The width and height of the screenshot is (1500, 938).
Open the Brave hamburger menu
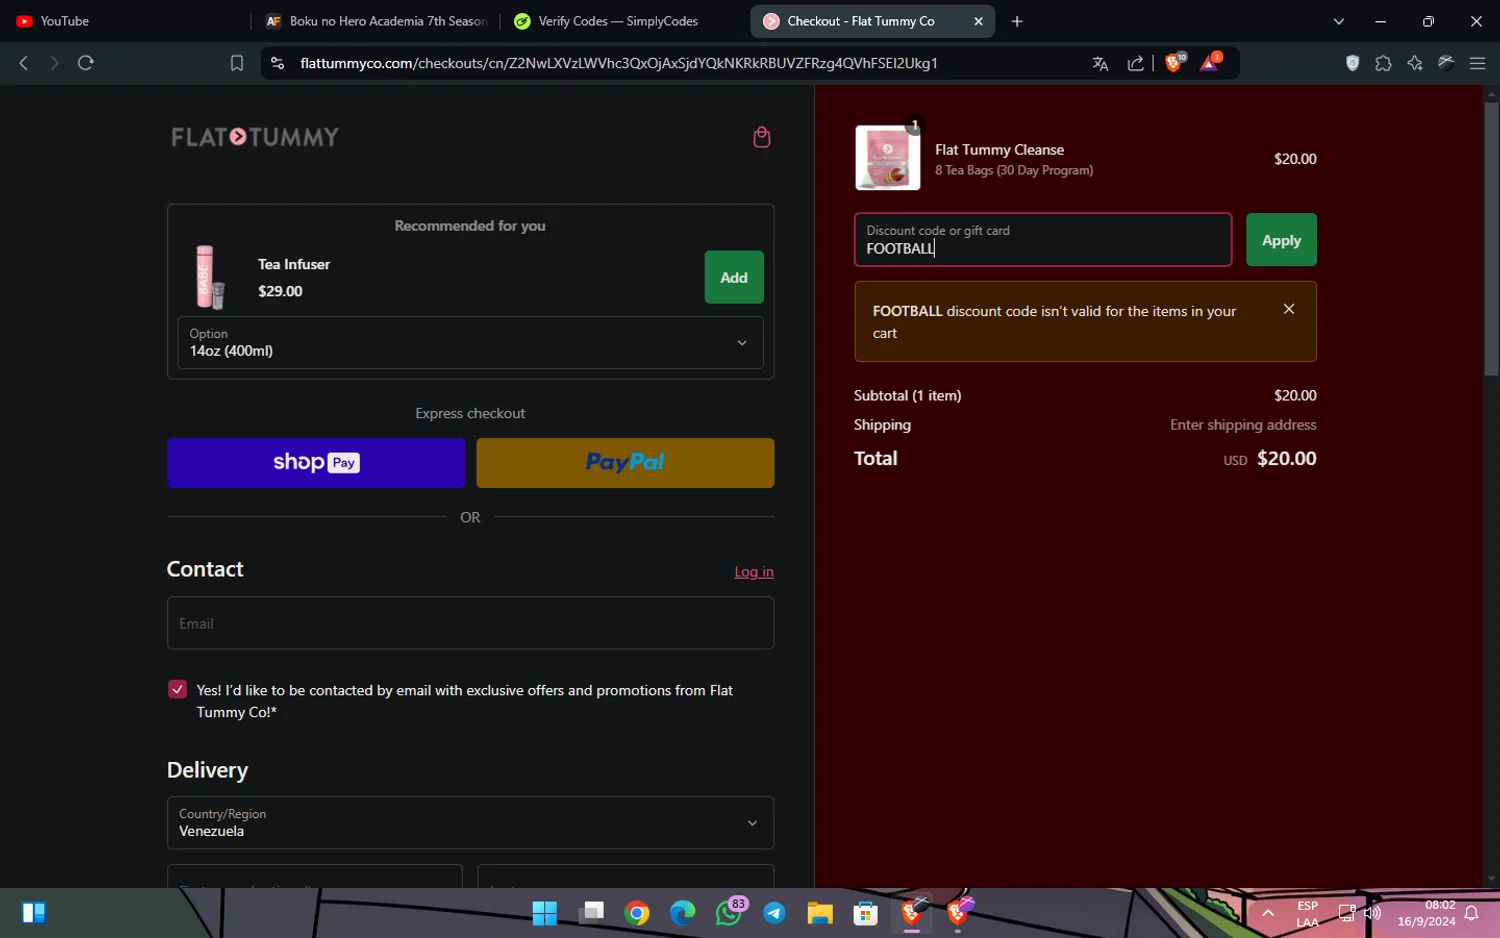coord(1477,63)
